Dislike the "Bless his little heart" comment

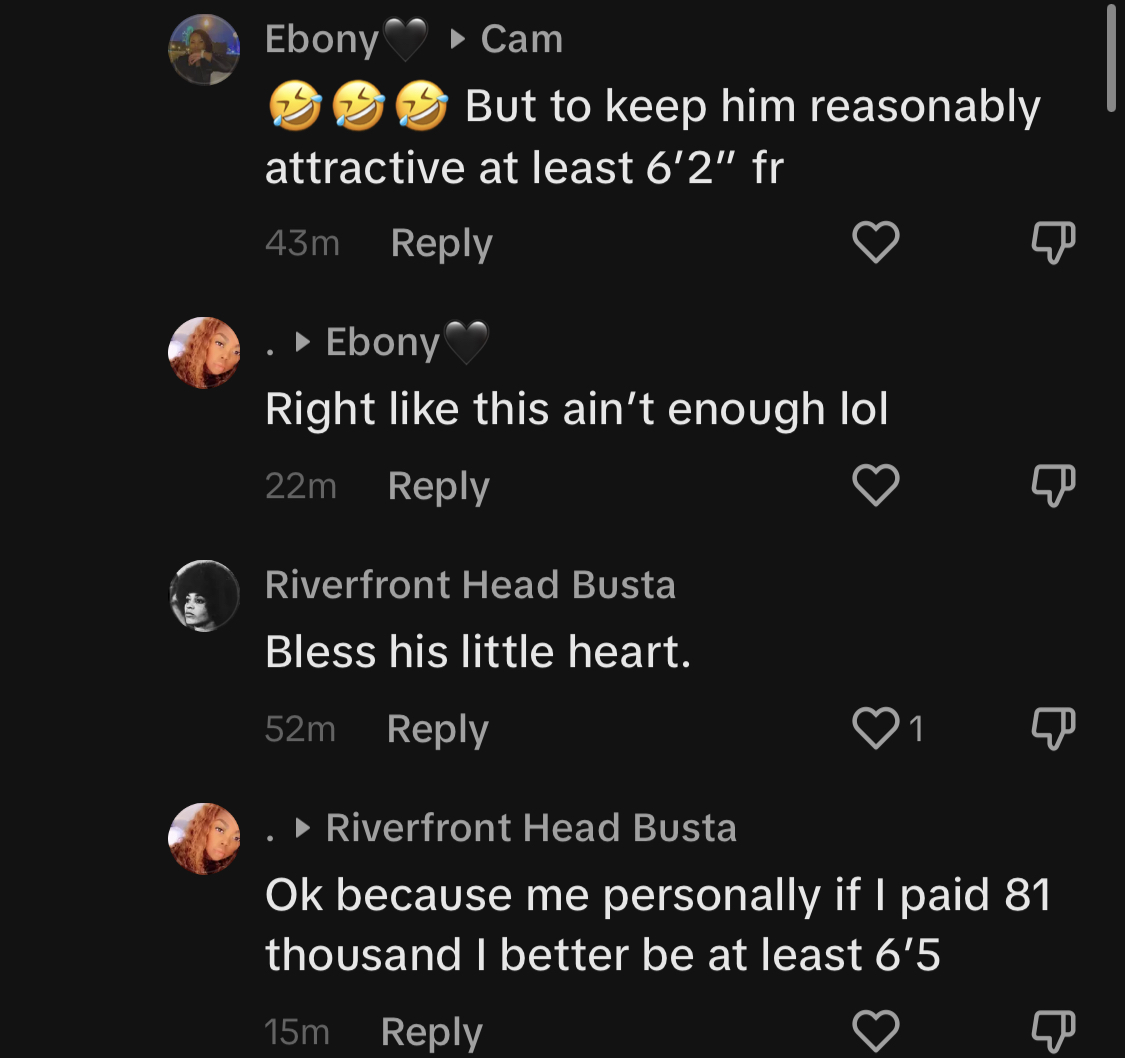(1053, 729)
